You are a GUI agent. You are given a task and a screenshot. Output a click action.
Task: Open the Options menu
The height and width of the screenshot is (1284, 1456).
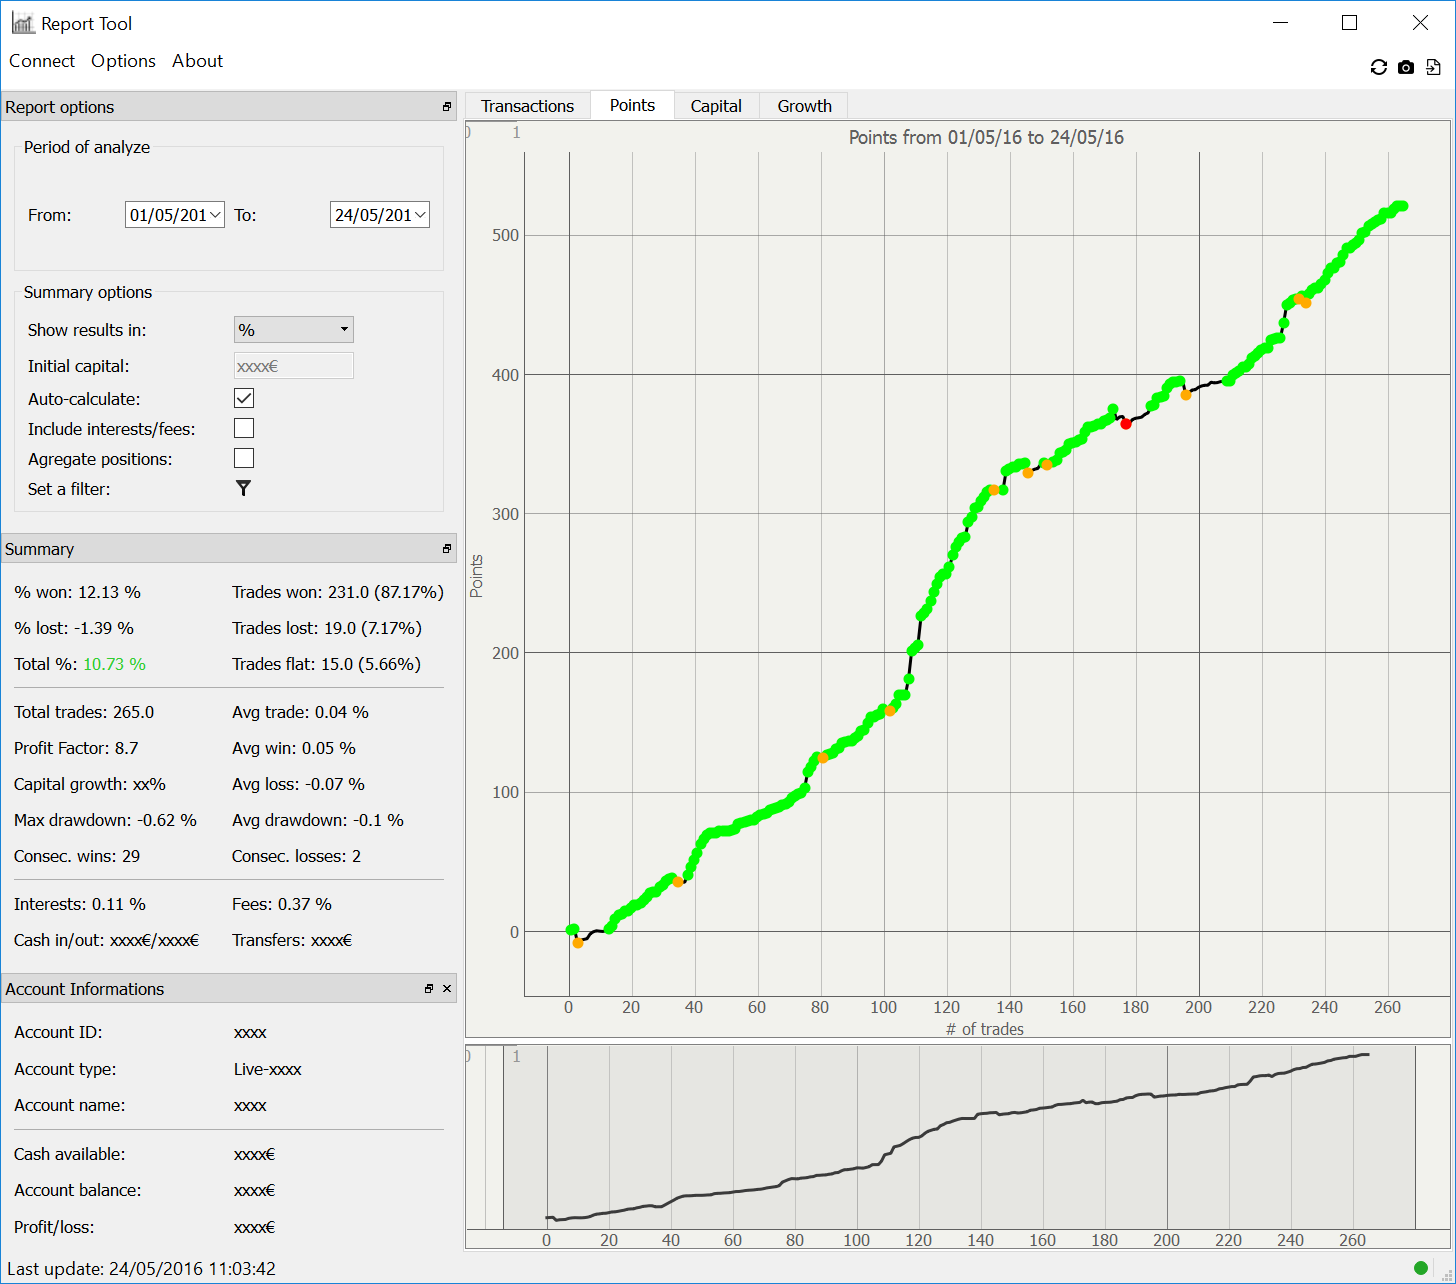tap(123, 61)
